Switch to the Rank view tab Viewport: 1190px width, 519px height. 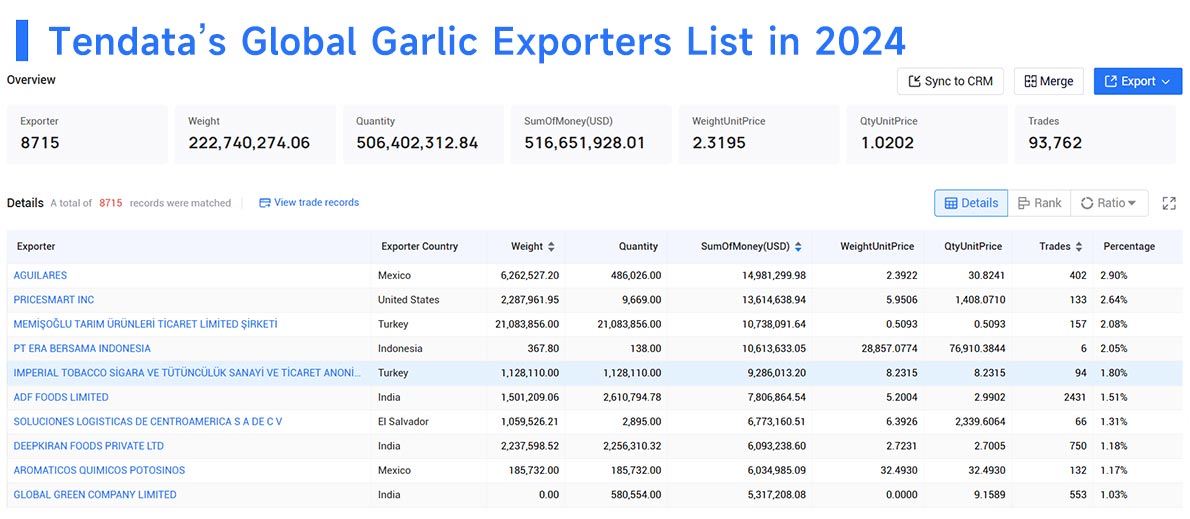tap(1040, 203)
